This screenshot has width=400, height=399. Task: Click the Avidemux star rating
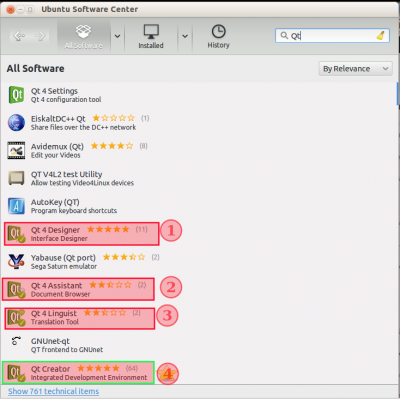(x=112, y=146)
